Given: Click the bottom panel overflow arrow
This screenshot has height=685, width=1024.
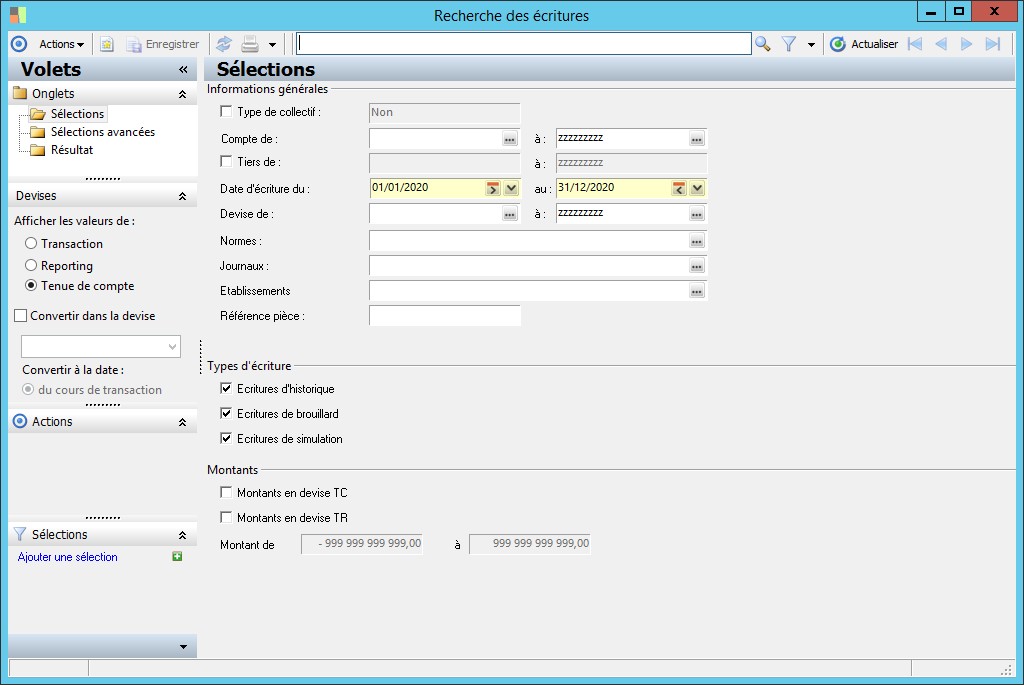Looking at the screenshot, I should tap(184, 646).
